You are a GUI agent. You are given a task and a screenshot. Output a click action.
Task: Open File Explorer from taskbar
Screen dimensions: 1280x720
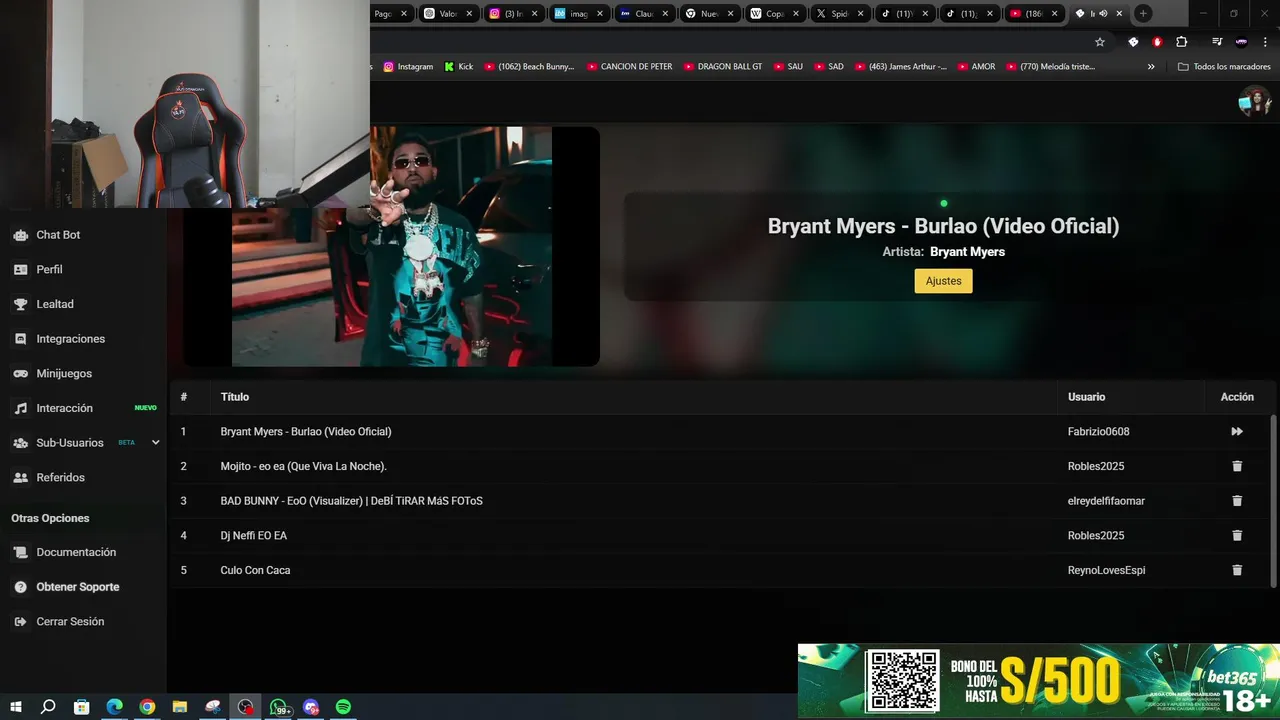(180, 707)
